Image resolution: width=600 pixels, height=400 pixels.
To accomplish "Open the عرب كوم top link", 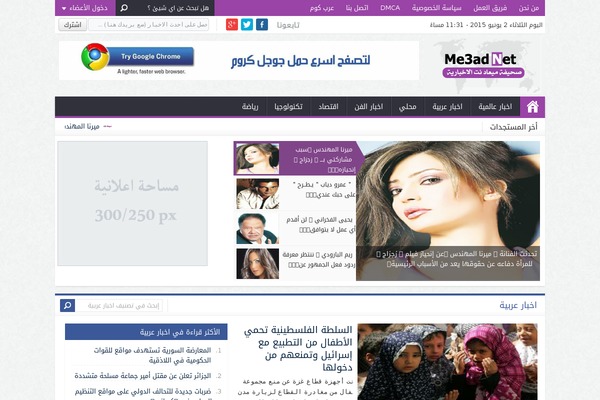I will (x=322, y=8).
